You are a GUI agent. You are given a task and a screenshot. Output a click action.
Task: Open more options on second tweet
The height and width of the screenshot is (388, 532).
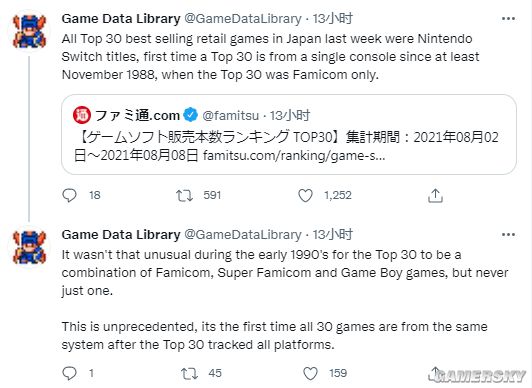click(x=508, y=235)
